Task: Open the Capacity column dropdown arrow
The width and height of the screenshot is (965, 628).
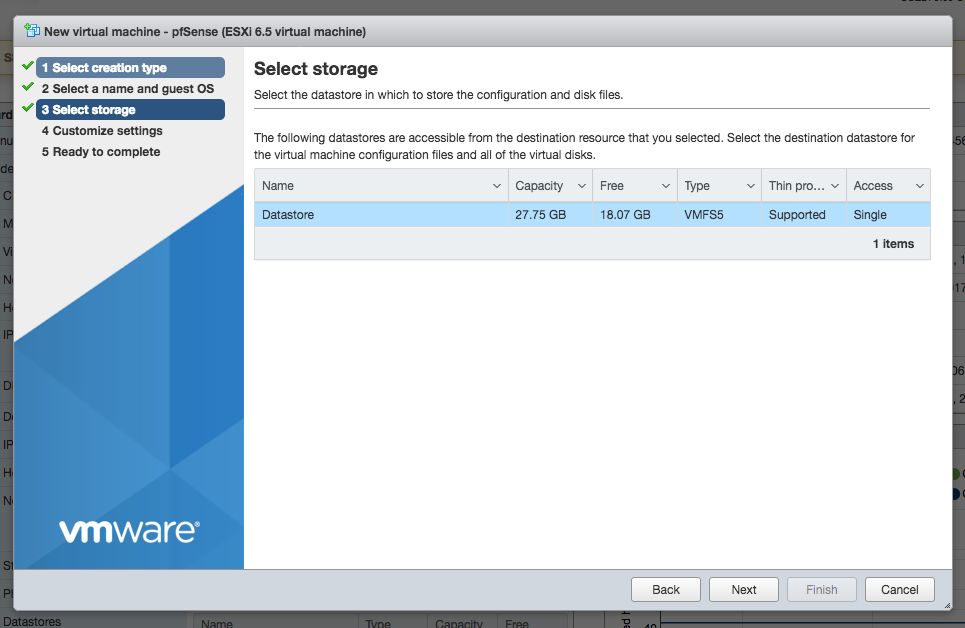Action: tap(582, 186)
